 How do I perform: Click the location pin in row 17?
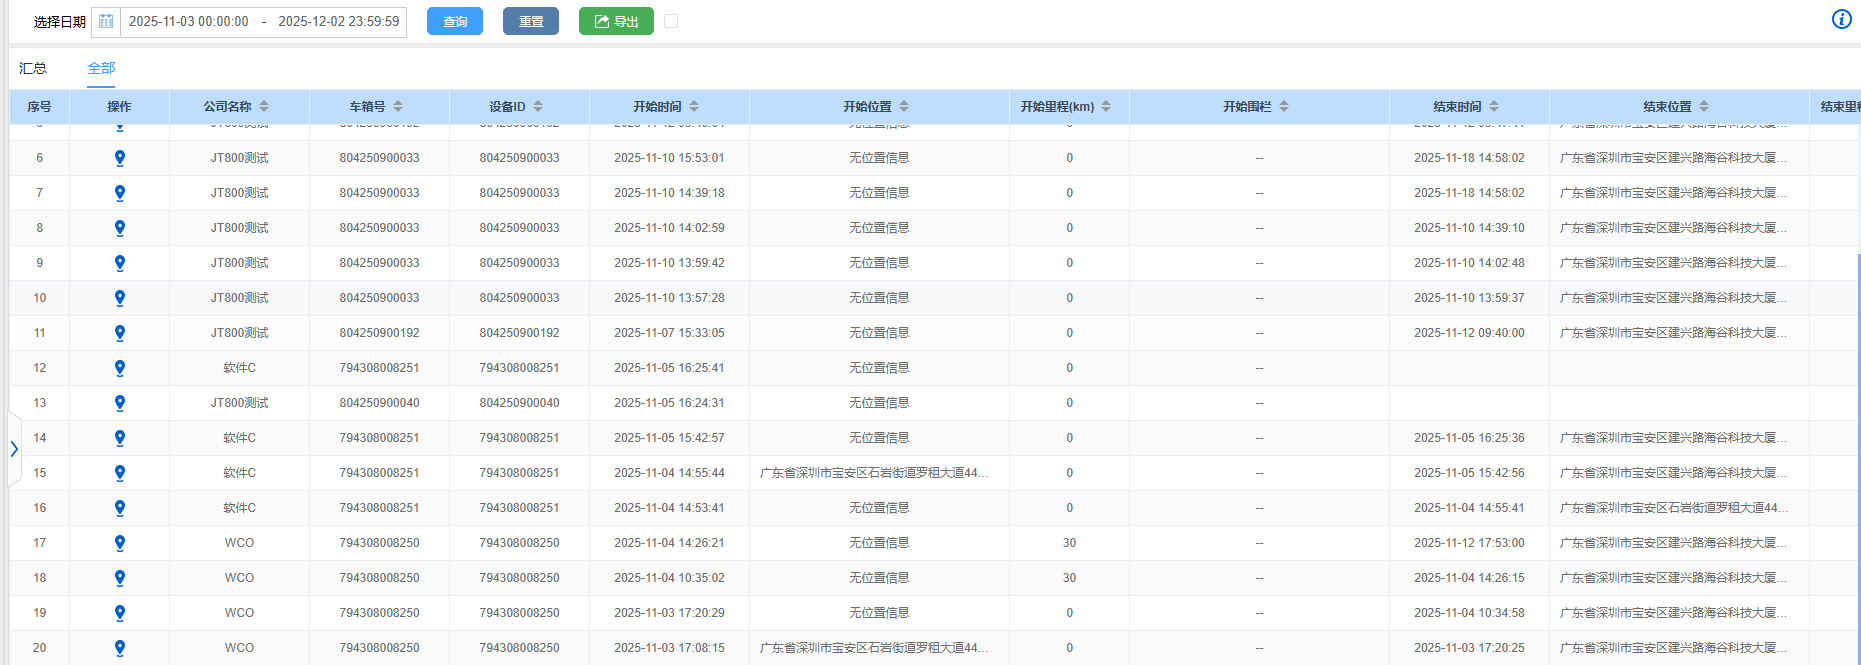119,543
